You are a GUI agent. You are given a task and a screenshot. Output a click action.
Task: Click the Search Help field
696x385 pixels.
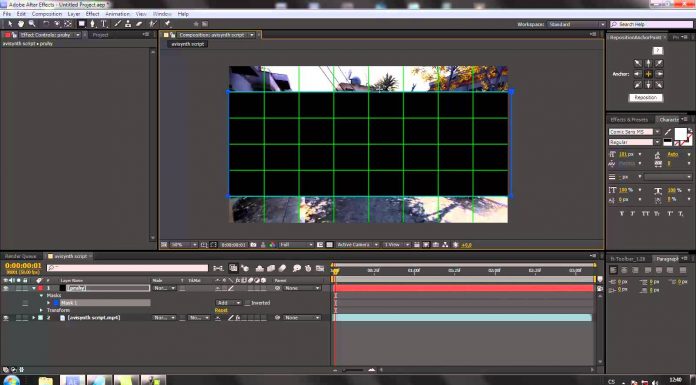(x=652, y=24)
